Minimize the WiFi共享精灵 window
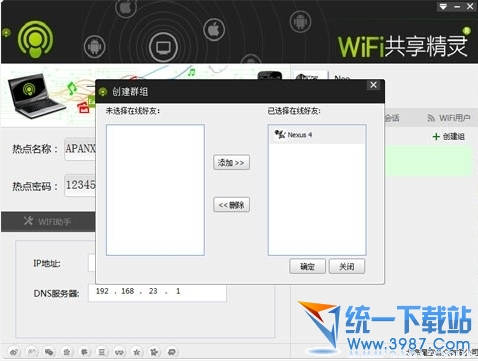Viewport: 478px width, 361px height. (x=457, y=6)
